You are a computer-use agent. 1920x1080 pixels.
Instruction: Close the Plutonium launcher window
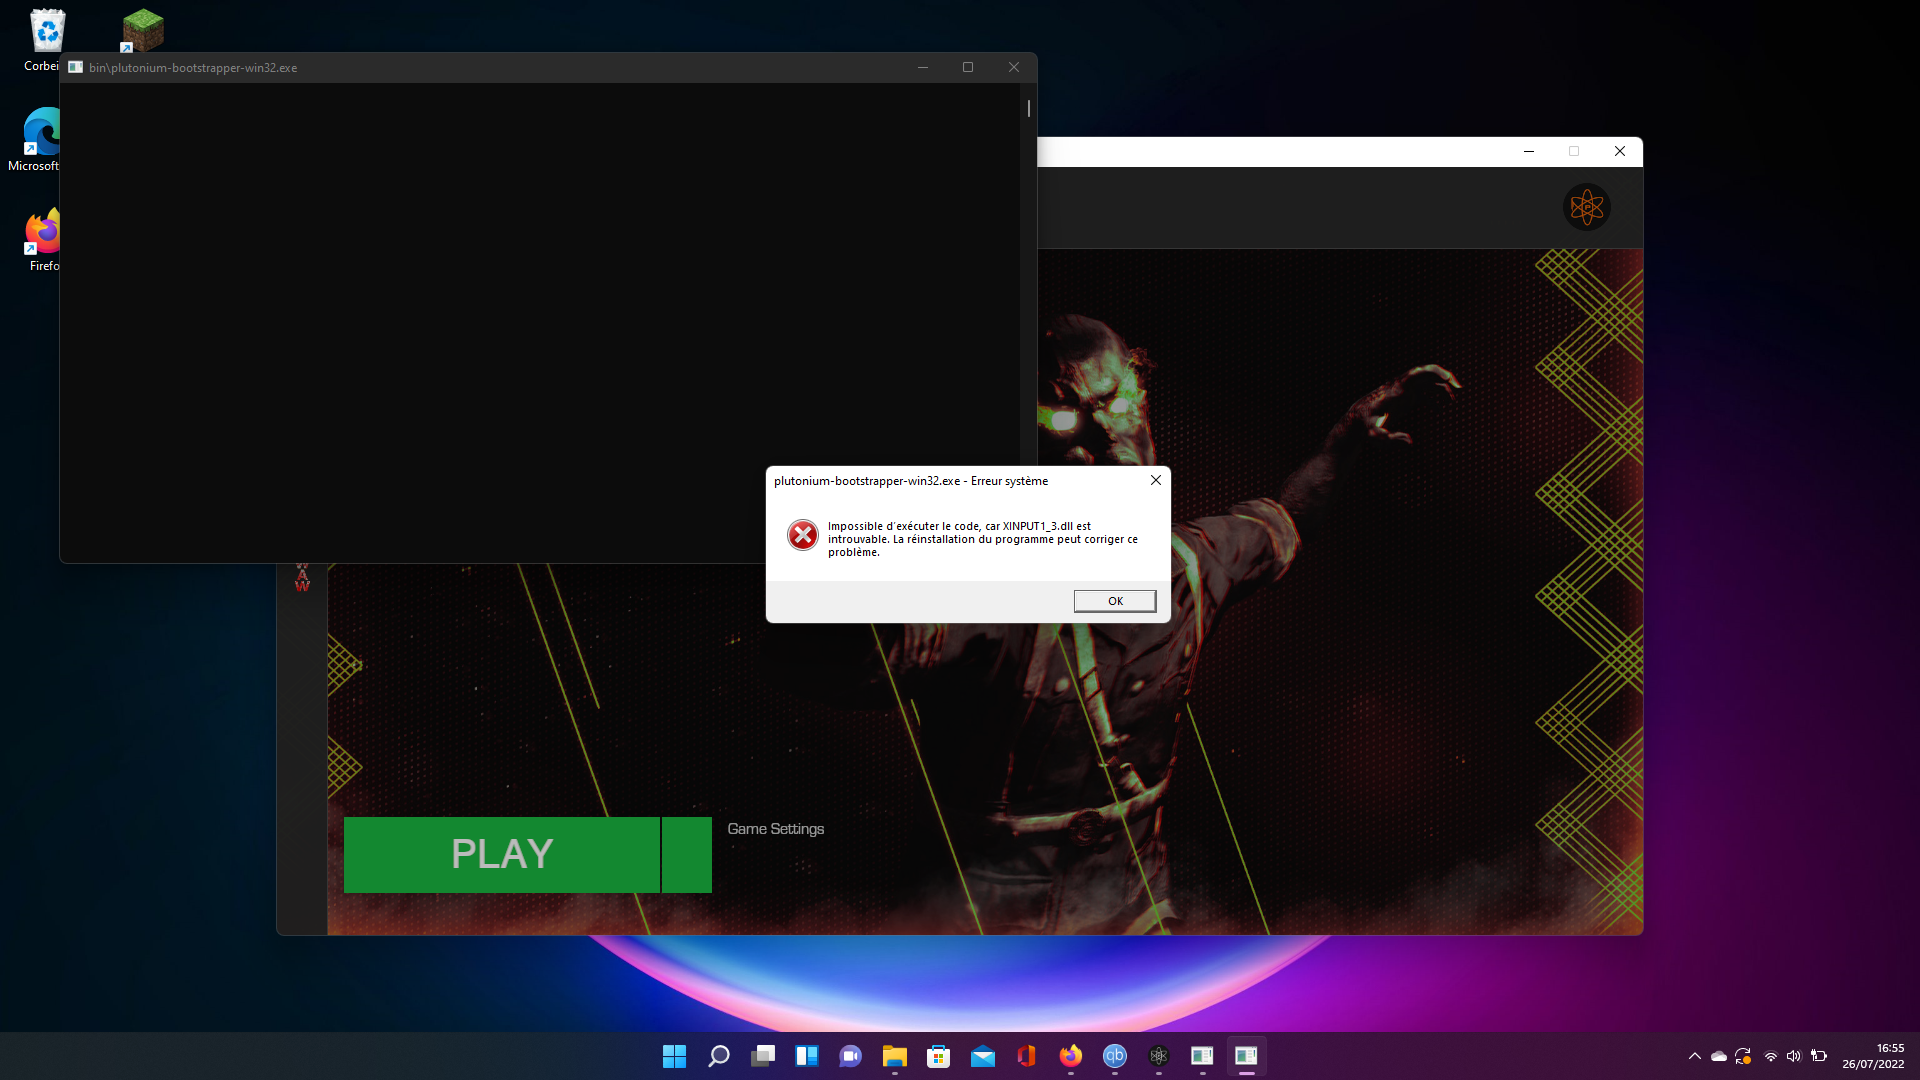(1620, 151)
